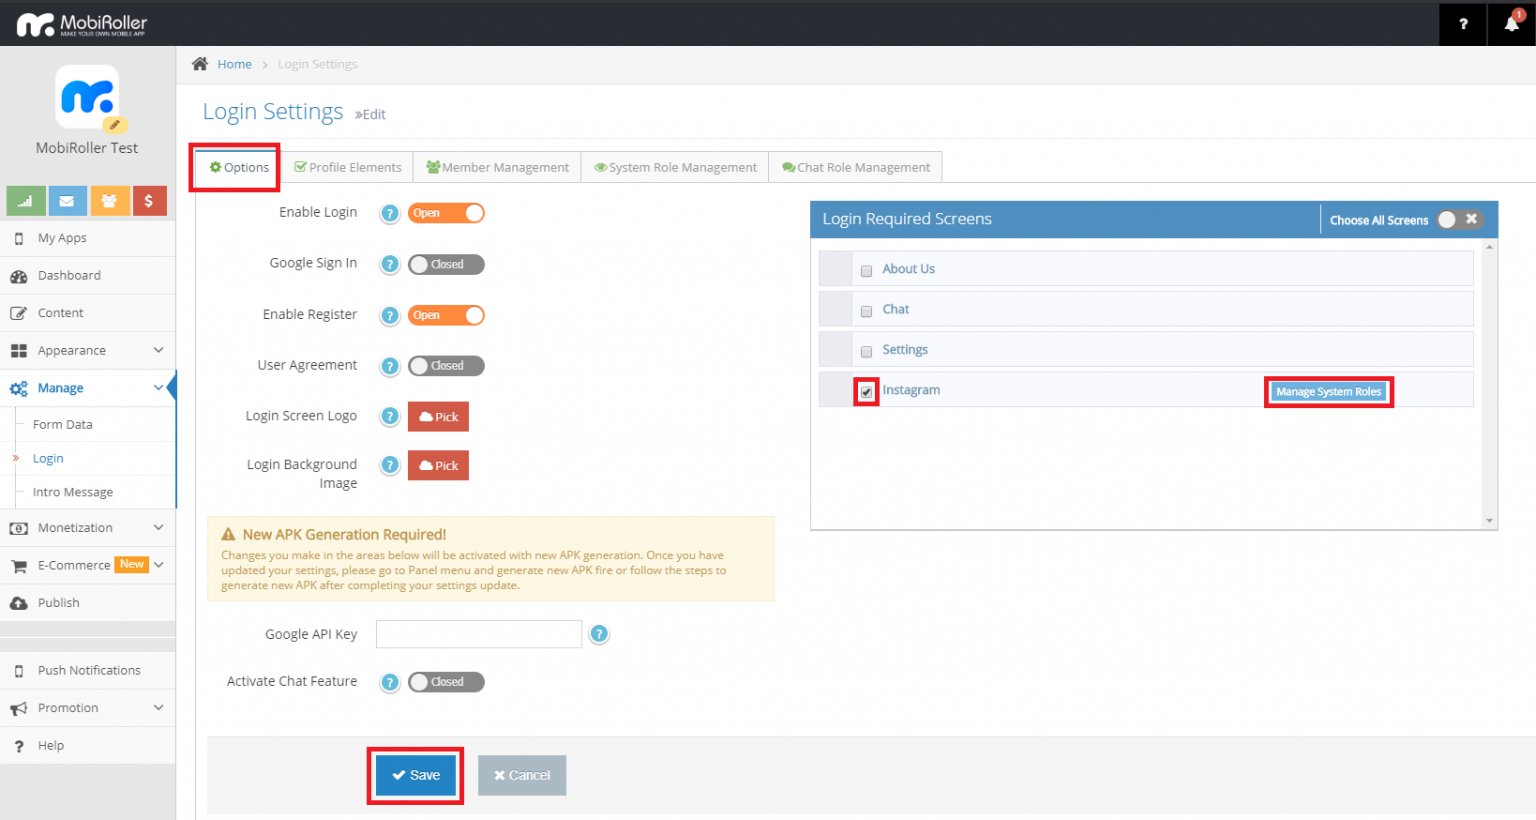
Task: Toggle Google Sign In to open
Action: point(446,264)
